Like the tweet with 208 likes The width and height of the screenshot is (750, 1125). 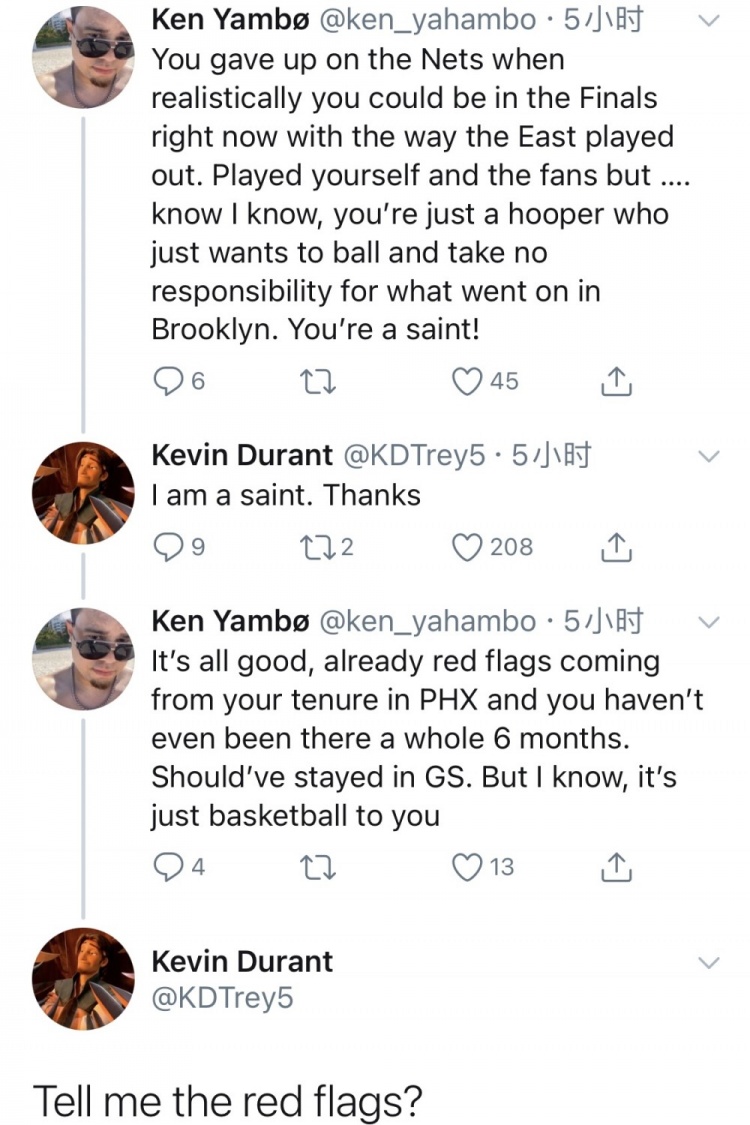[466, 547]
